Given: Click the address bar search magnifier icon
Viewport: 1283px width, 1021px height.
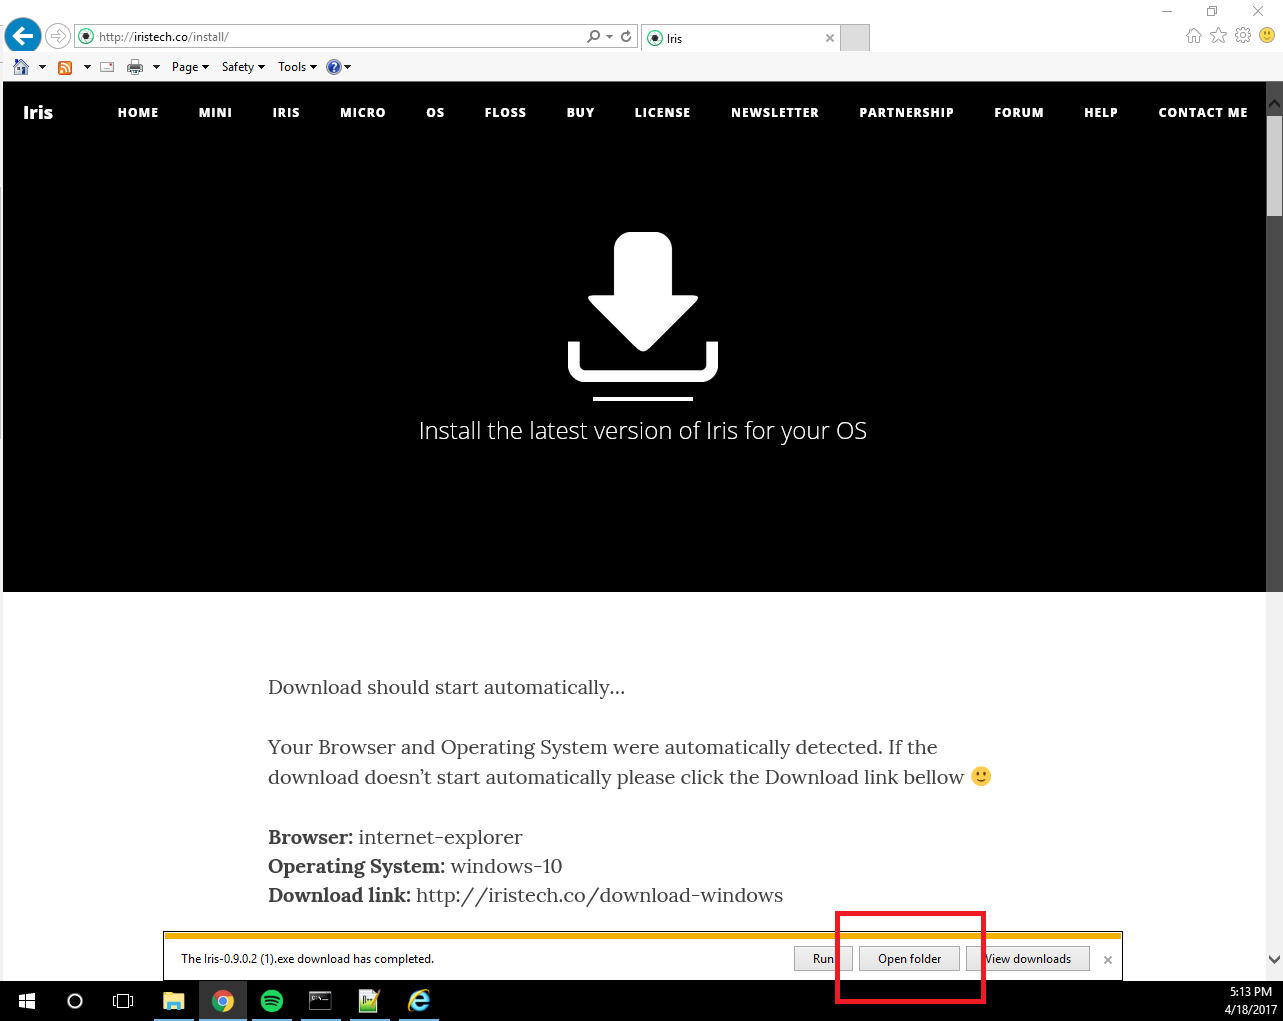Looking at the screenshot, I should 593,36.
